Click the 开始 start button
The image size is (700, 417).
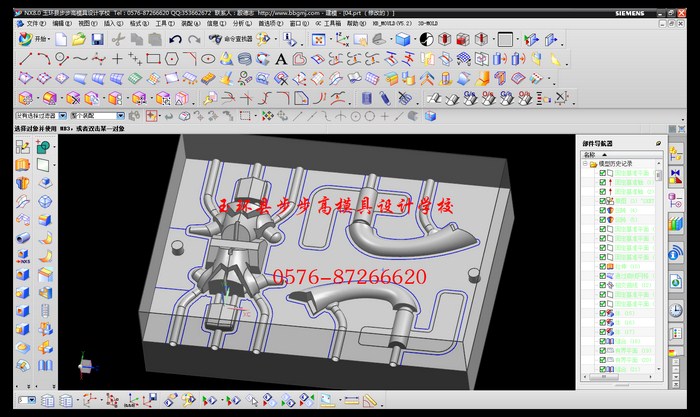point(34,39)
